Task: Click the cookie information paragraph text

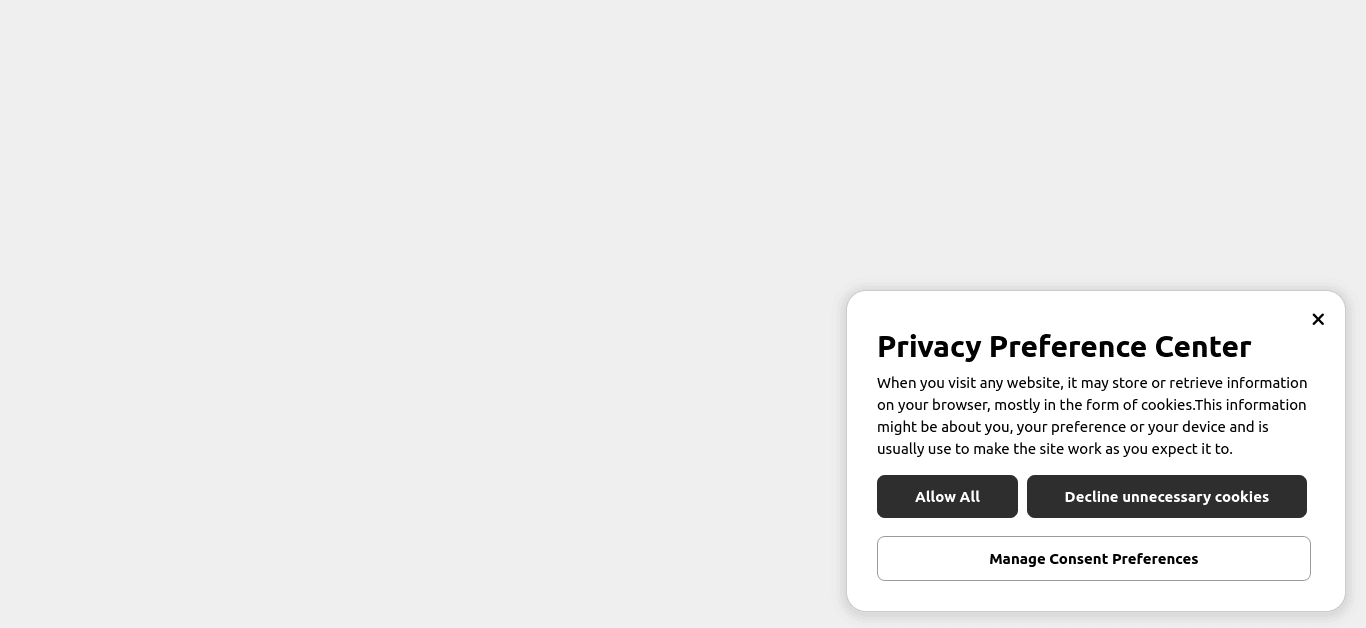Action: click(1091, 416)
